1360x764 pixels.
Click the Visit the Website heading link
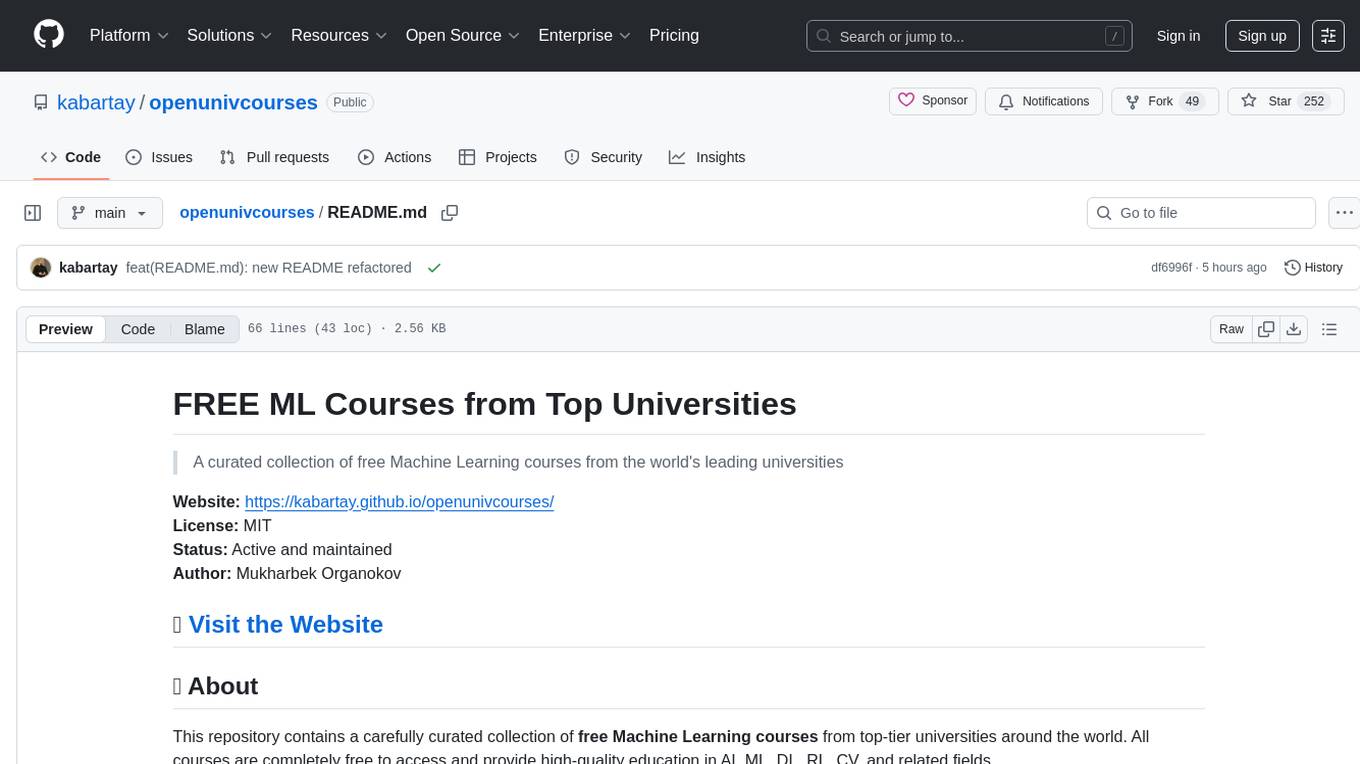point(285,624)
